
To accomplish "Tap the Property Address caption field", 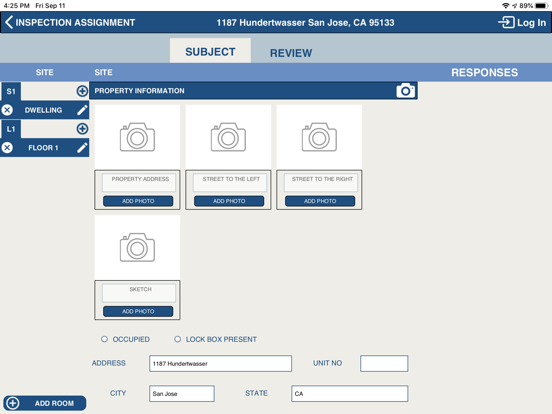I will click(139, 182).
